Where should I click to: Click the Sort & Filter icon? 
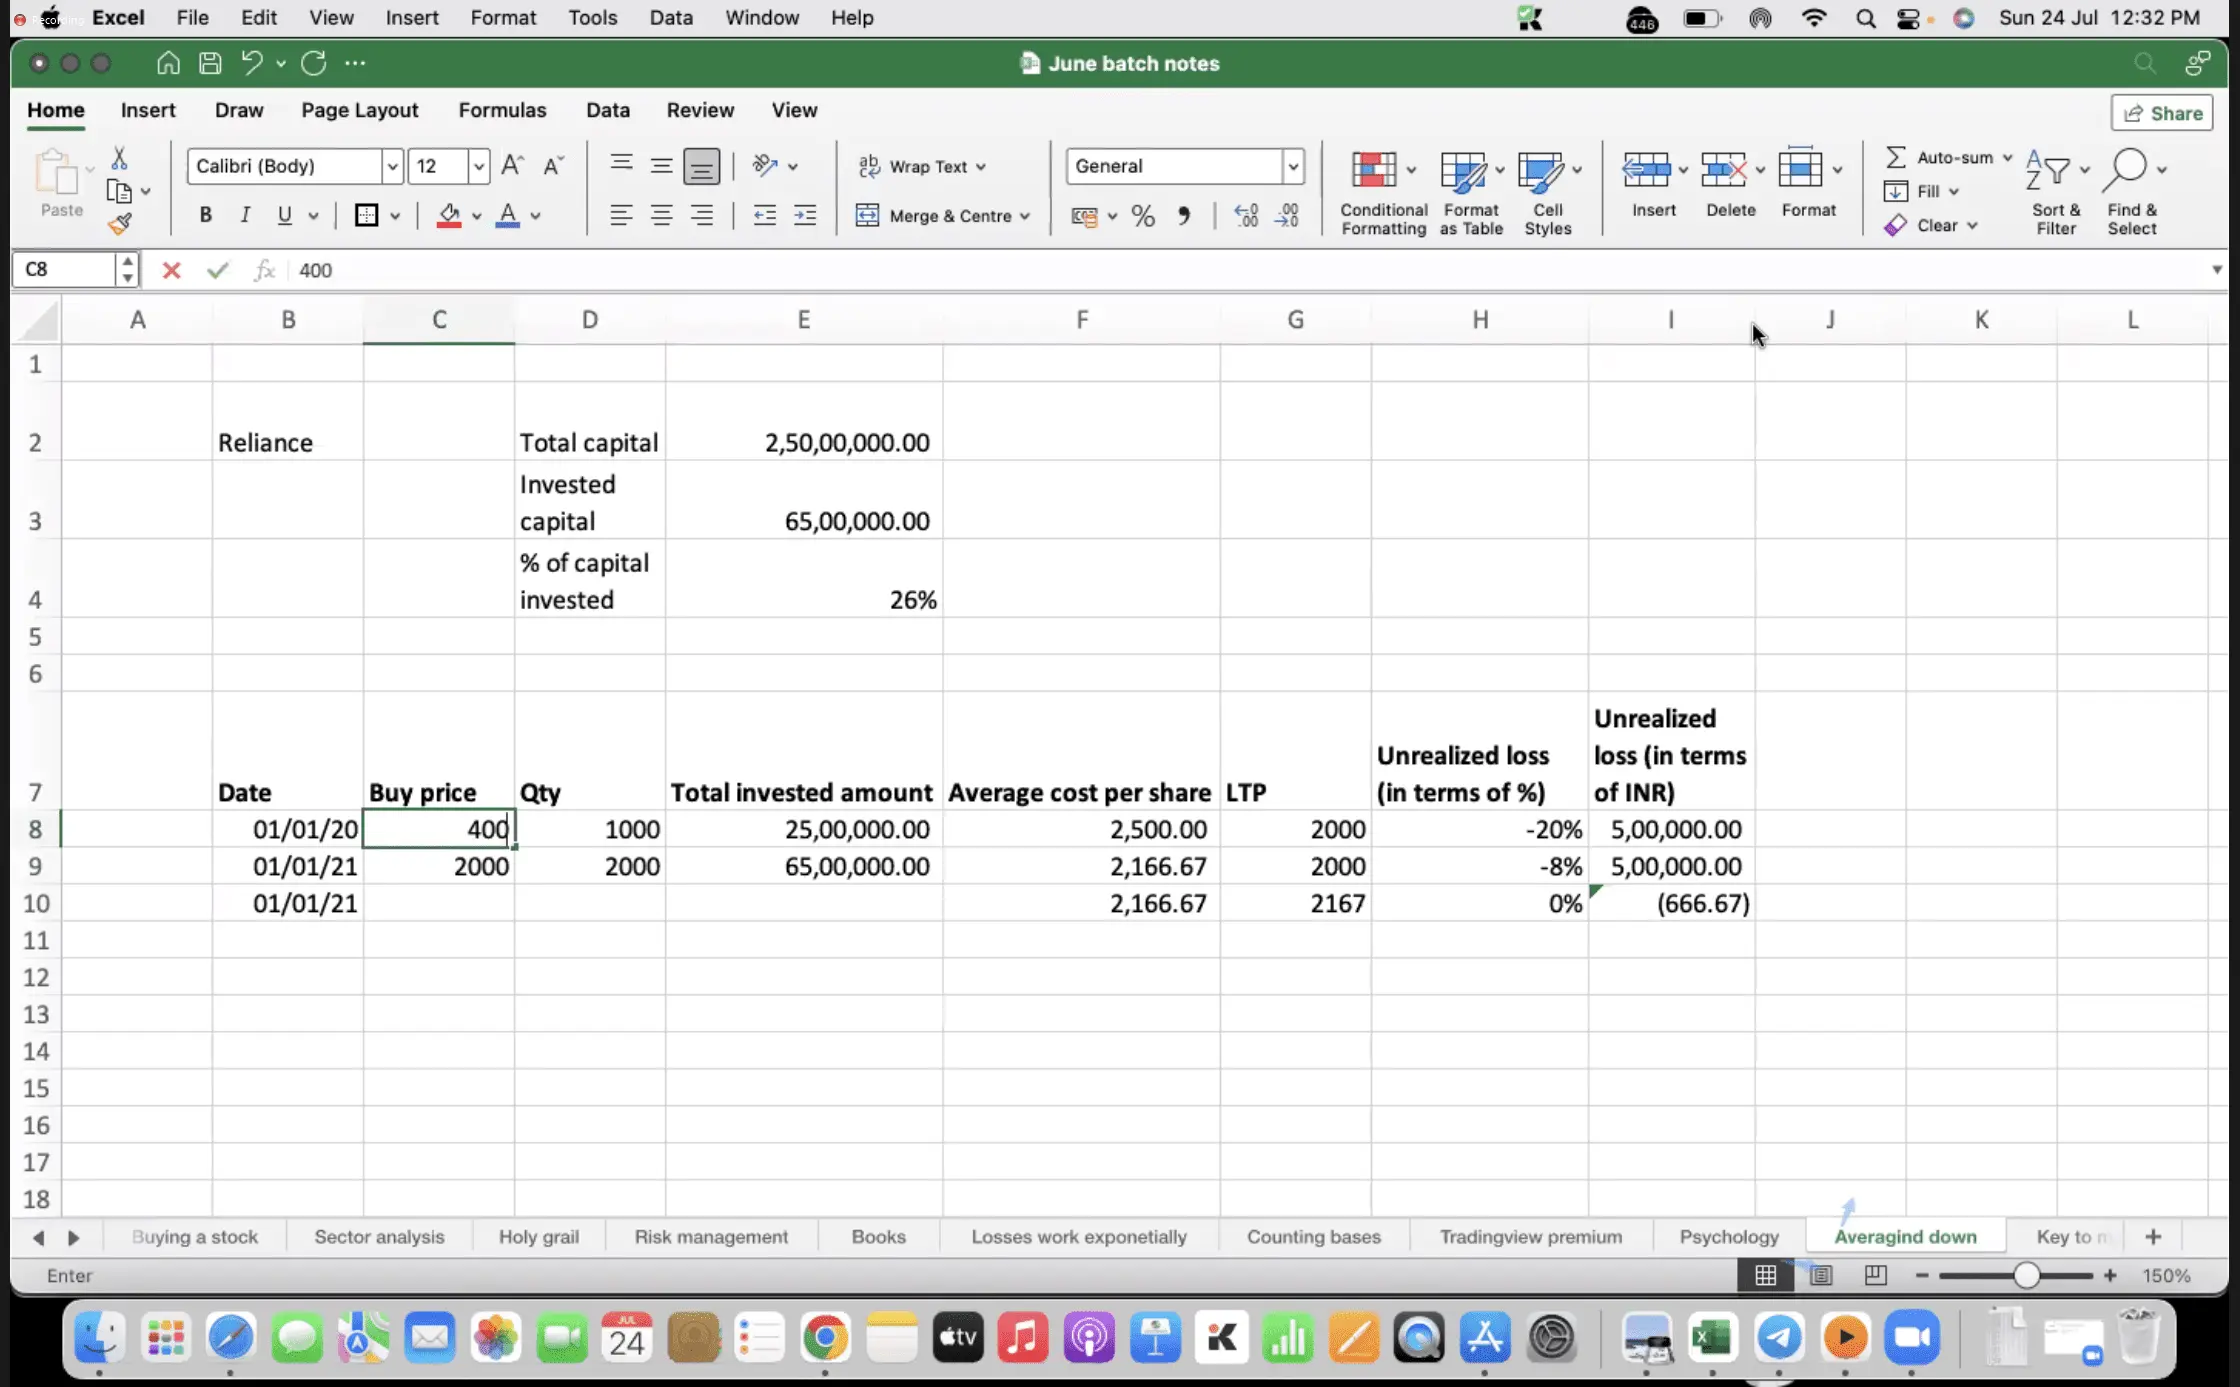tap(2047, 171)
